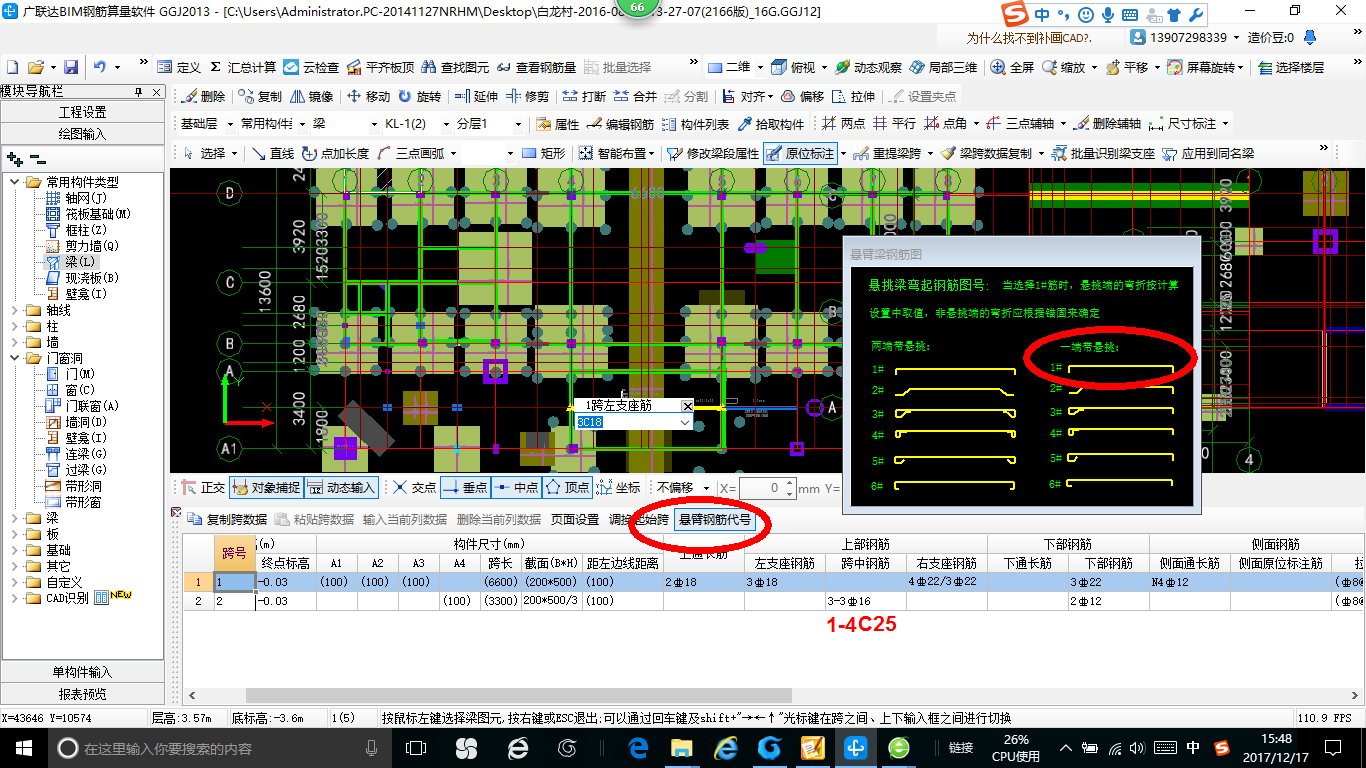1366x768 pixels.
Task: Click the 修剪 trim tool
Action: click(527, 96)
